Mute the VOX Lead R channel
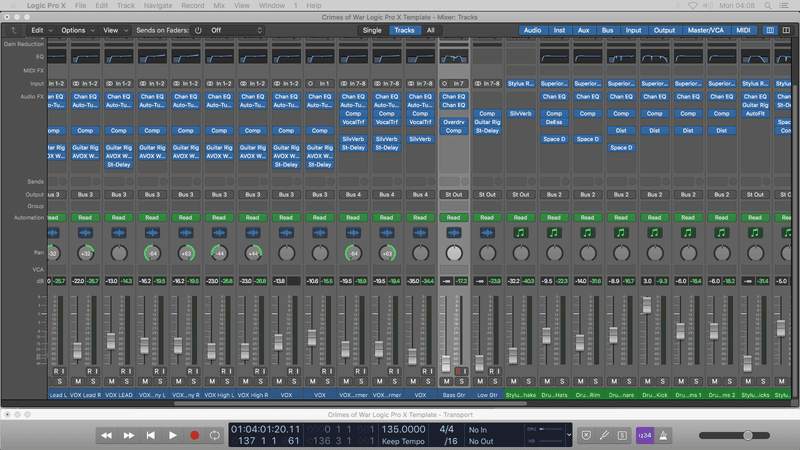This screenshot has height=450, width=800. click(78, 381)
